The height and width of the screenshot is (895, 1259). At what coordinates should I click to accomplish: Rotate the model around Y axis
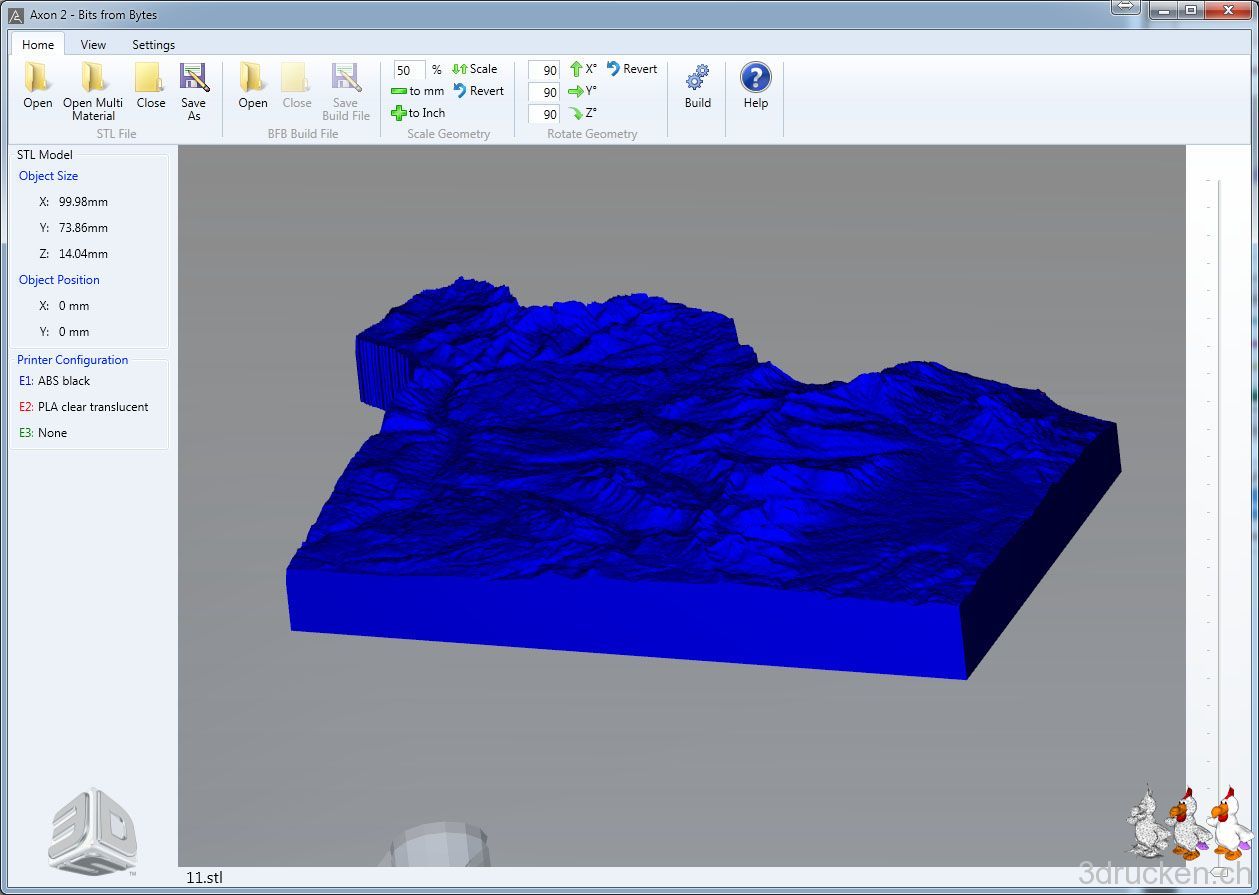tap(583, 91)
